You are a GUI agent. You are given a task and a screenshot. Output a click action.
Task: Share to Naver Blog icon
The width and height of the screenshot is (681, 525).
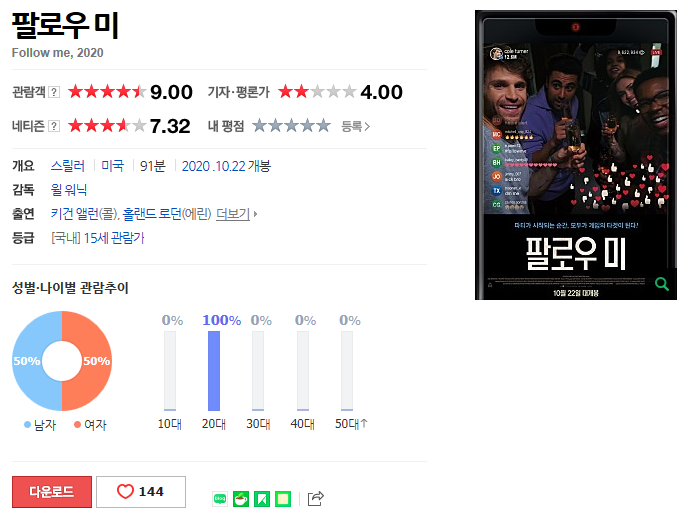pos(220,499)
